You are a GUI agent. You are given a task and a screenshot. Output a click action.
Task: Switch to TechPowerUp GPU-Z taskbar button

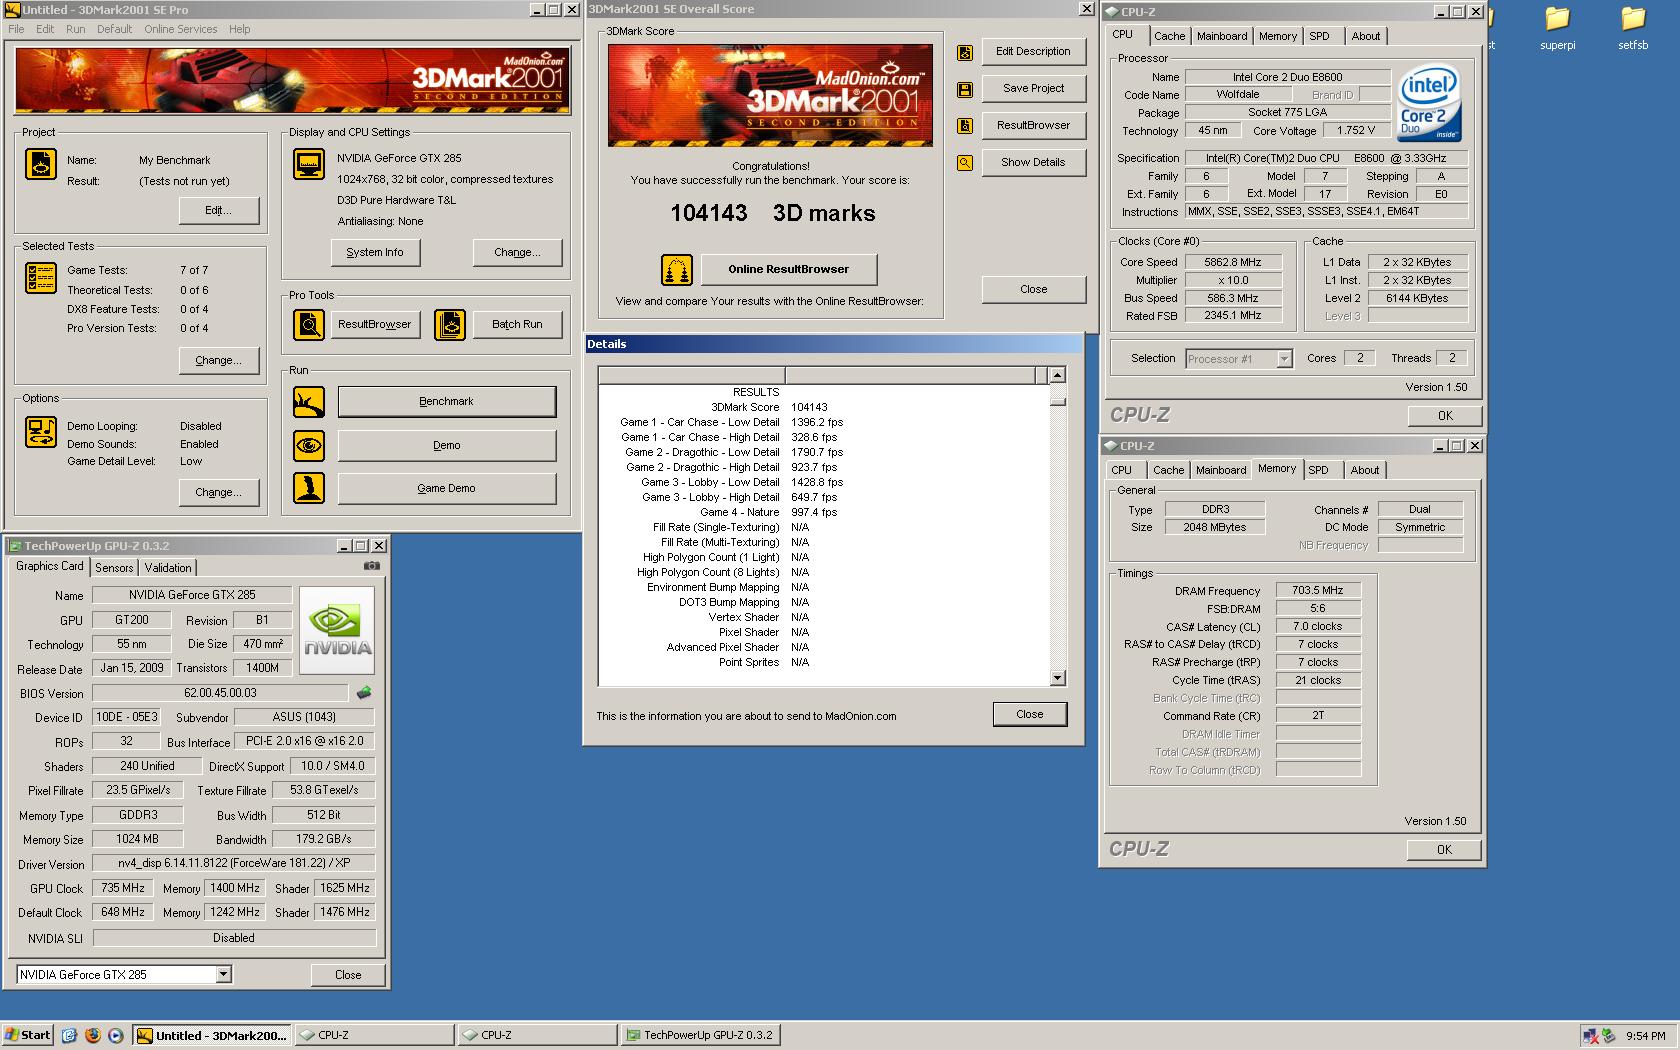tap(700, 1036)
